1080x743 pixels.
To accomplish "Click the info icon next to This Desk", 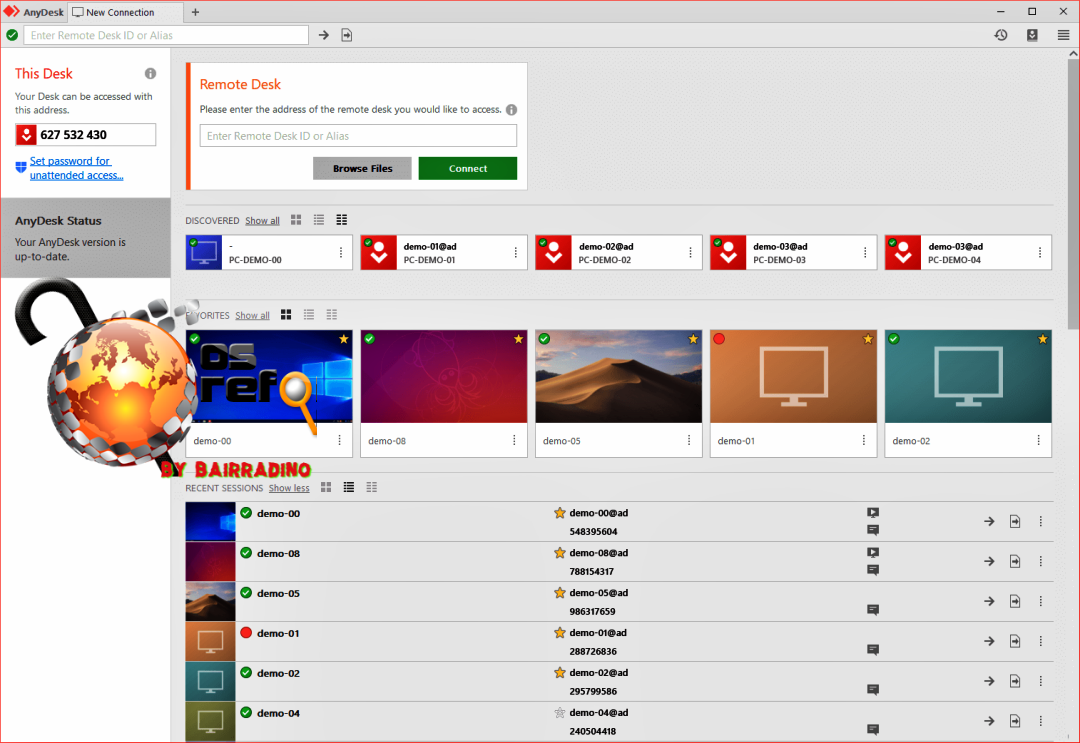I will coord(150,73).
